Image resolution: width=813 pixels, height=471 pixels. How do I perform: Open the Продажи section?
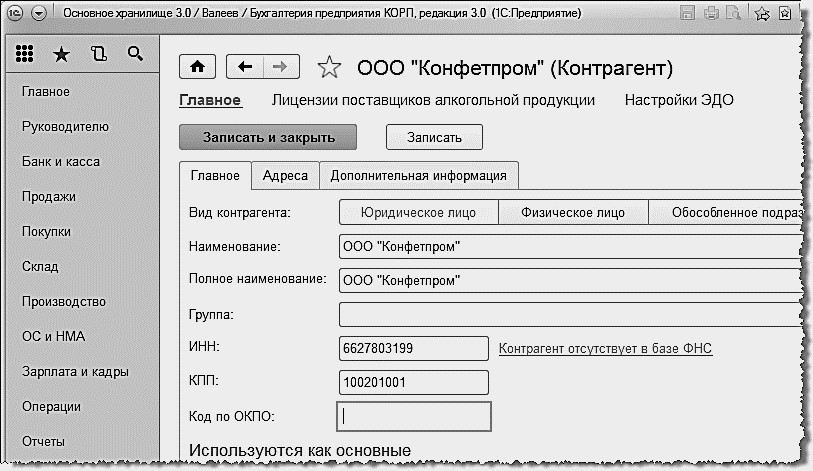pyautogui.click(x=49, y=197)
